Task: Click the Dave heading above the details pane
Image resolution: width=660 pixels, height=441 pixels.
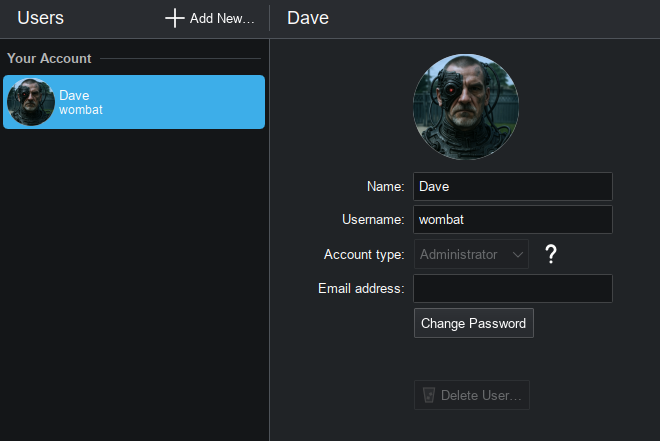Action: click(x=308, y=18)
